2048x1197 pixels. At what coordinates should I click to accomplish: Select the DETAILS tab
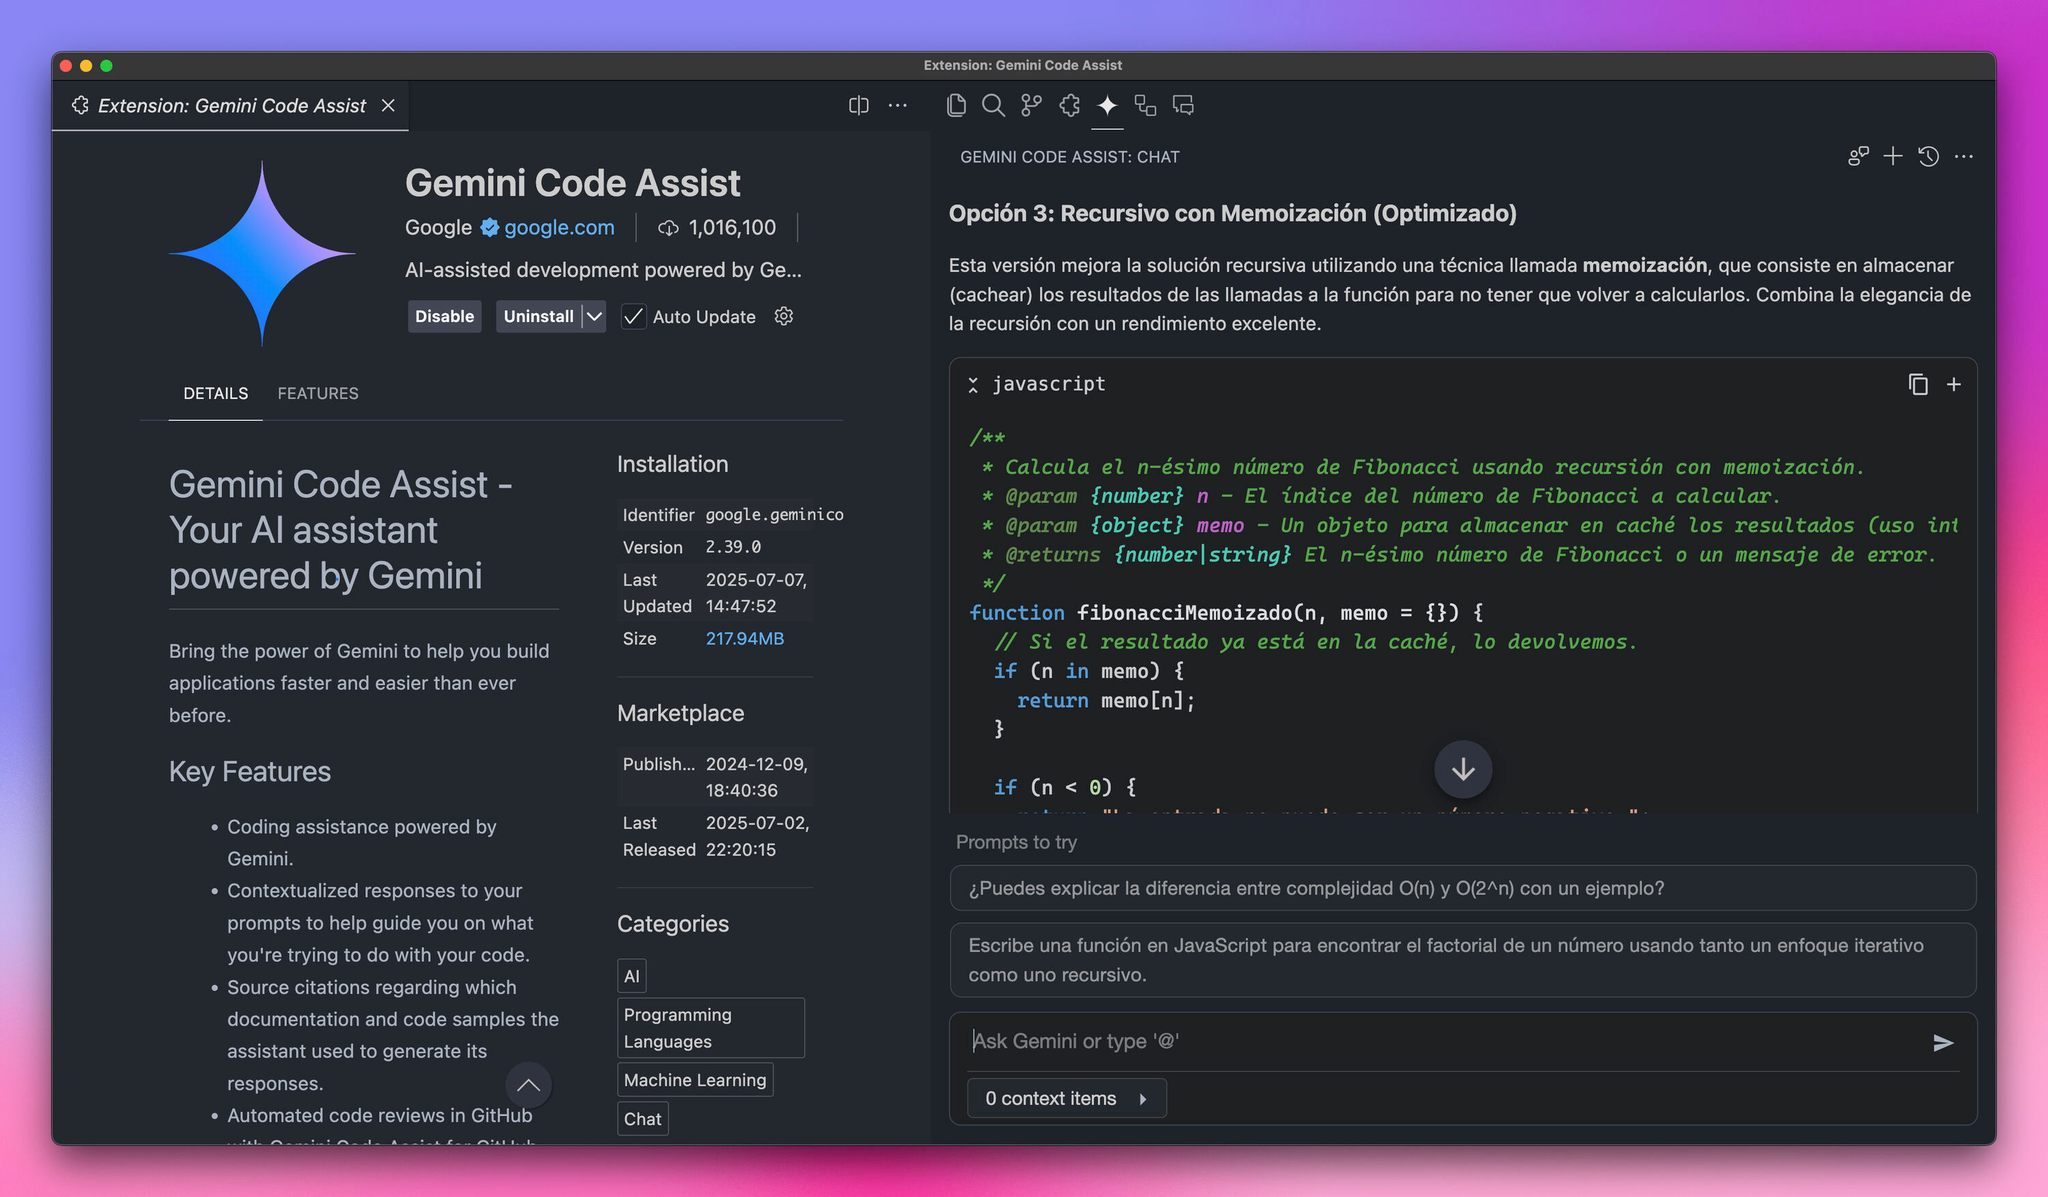[215, 393]
